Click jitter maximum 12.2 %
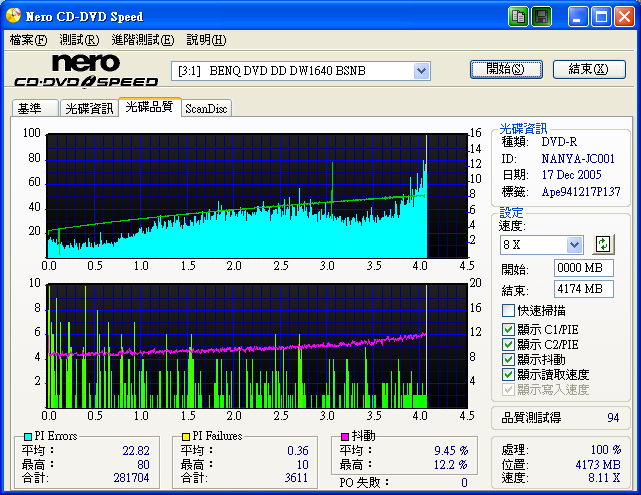The width and height of the screenshot is (641, 495). coord(450,464)
